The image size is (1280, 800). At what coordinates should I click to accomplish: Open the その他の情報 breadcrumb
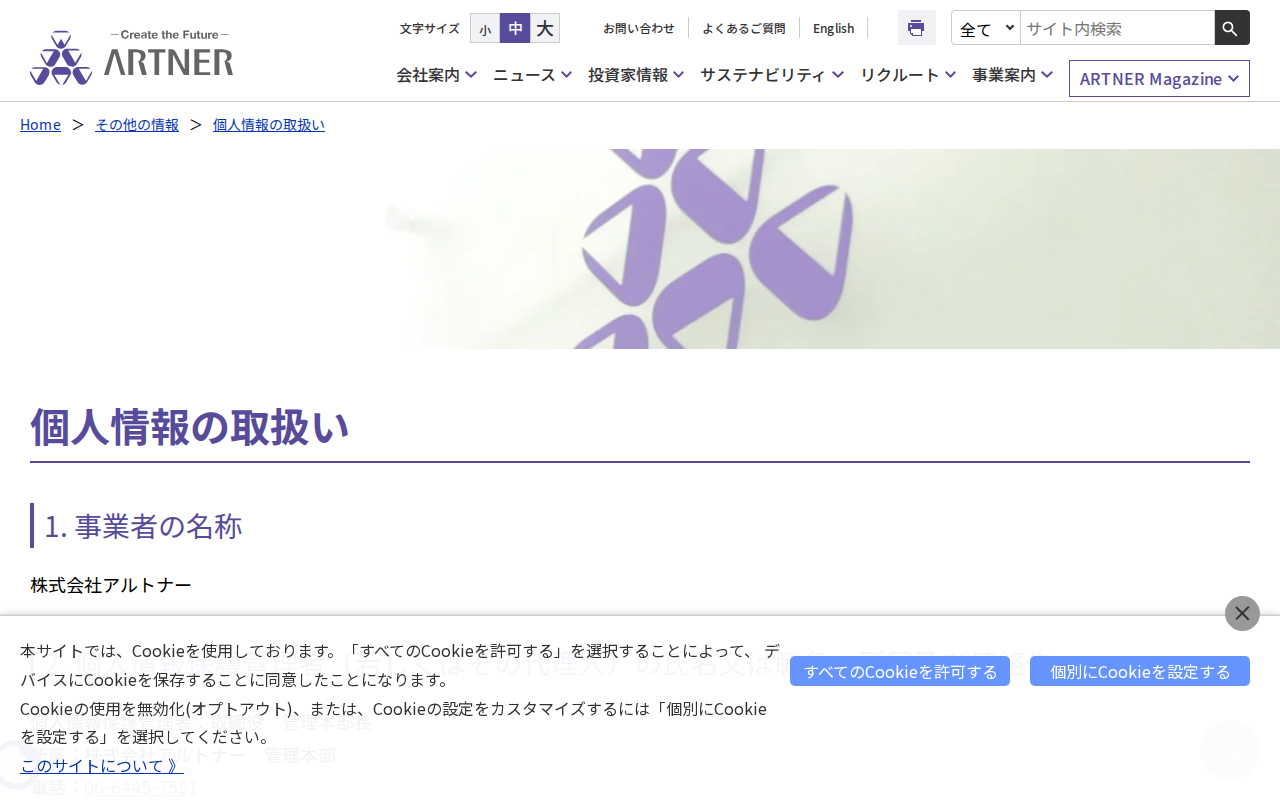click(x=137, y=124)
